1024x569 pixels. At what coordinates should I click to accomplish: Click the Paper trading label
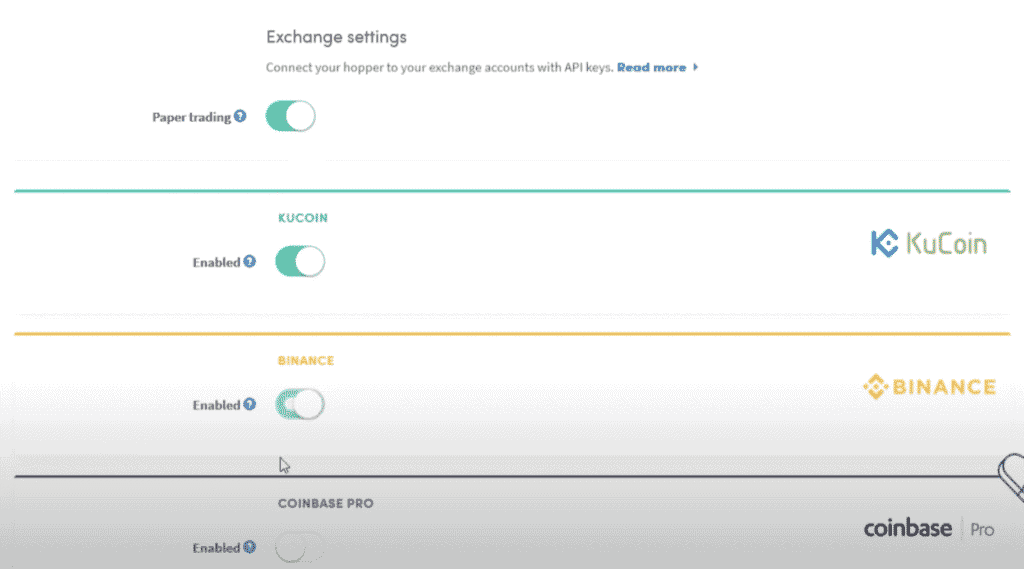(x=191, y=117)
